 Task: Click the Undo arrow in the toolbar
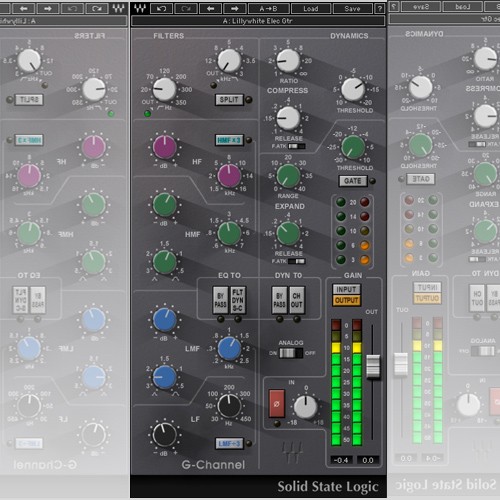coord(161,8)
